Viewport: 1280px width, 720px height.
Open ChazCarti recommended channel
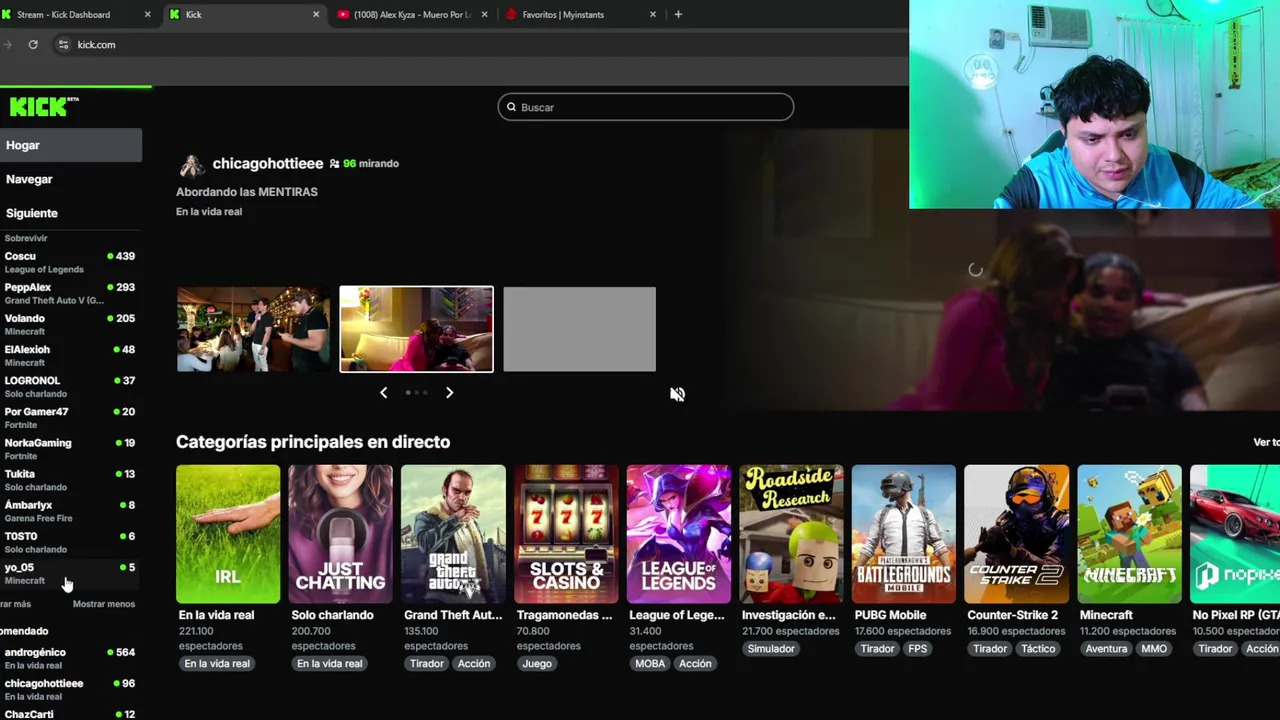[x=70, y=714]
